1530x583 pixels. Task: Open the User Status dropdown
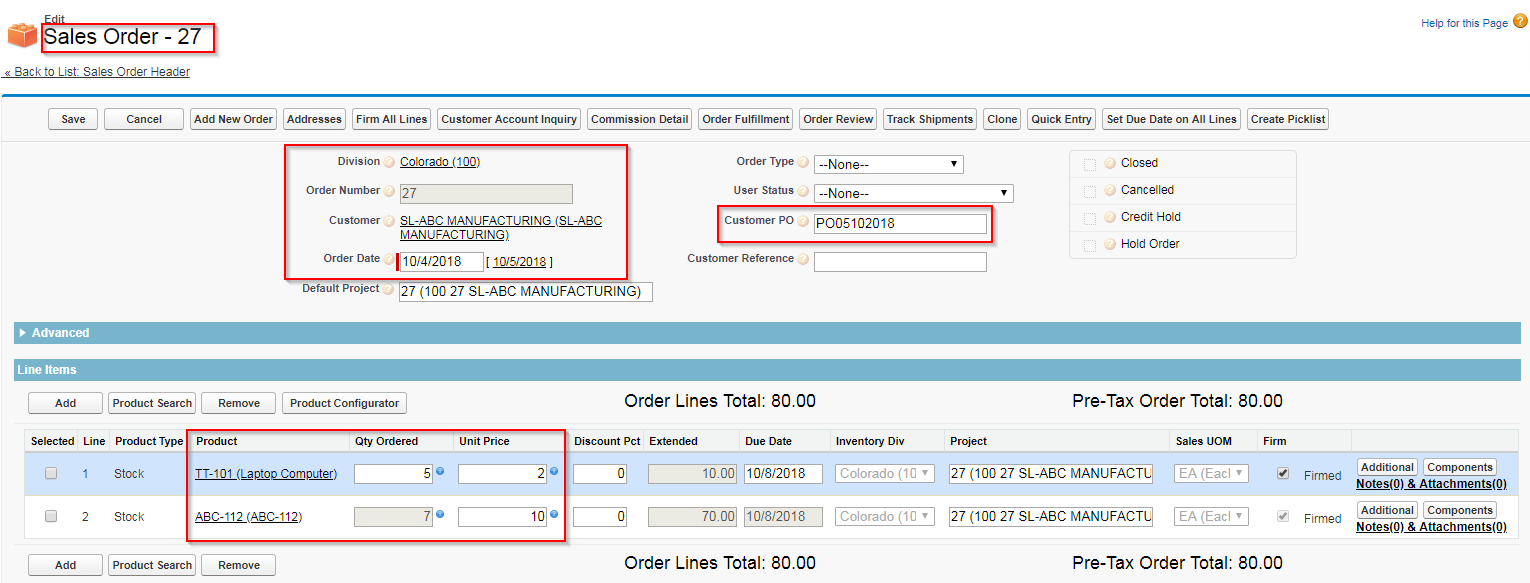tap(914, 193)
